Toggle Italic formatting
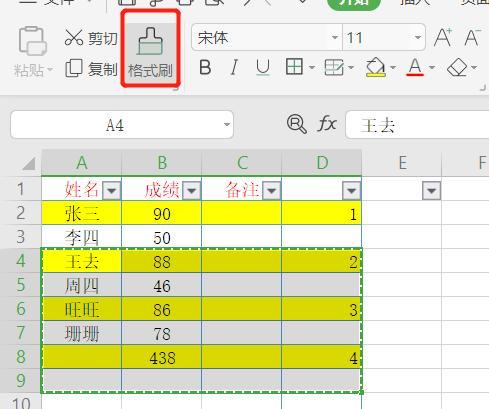 (x=234, y=67)
